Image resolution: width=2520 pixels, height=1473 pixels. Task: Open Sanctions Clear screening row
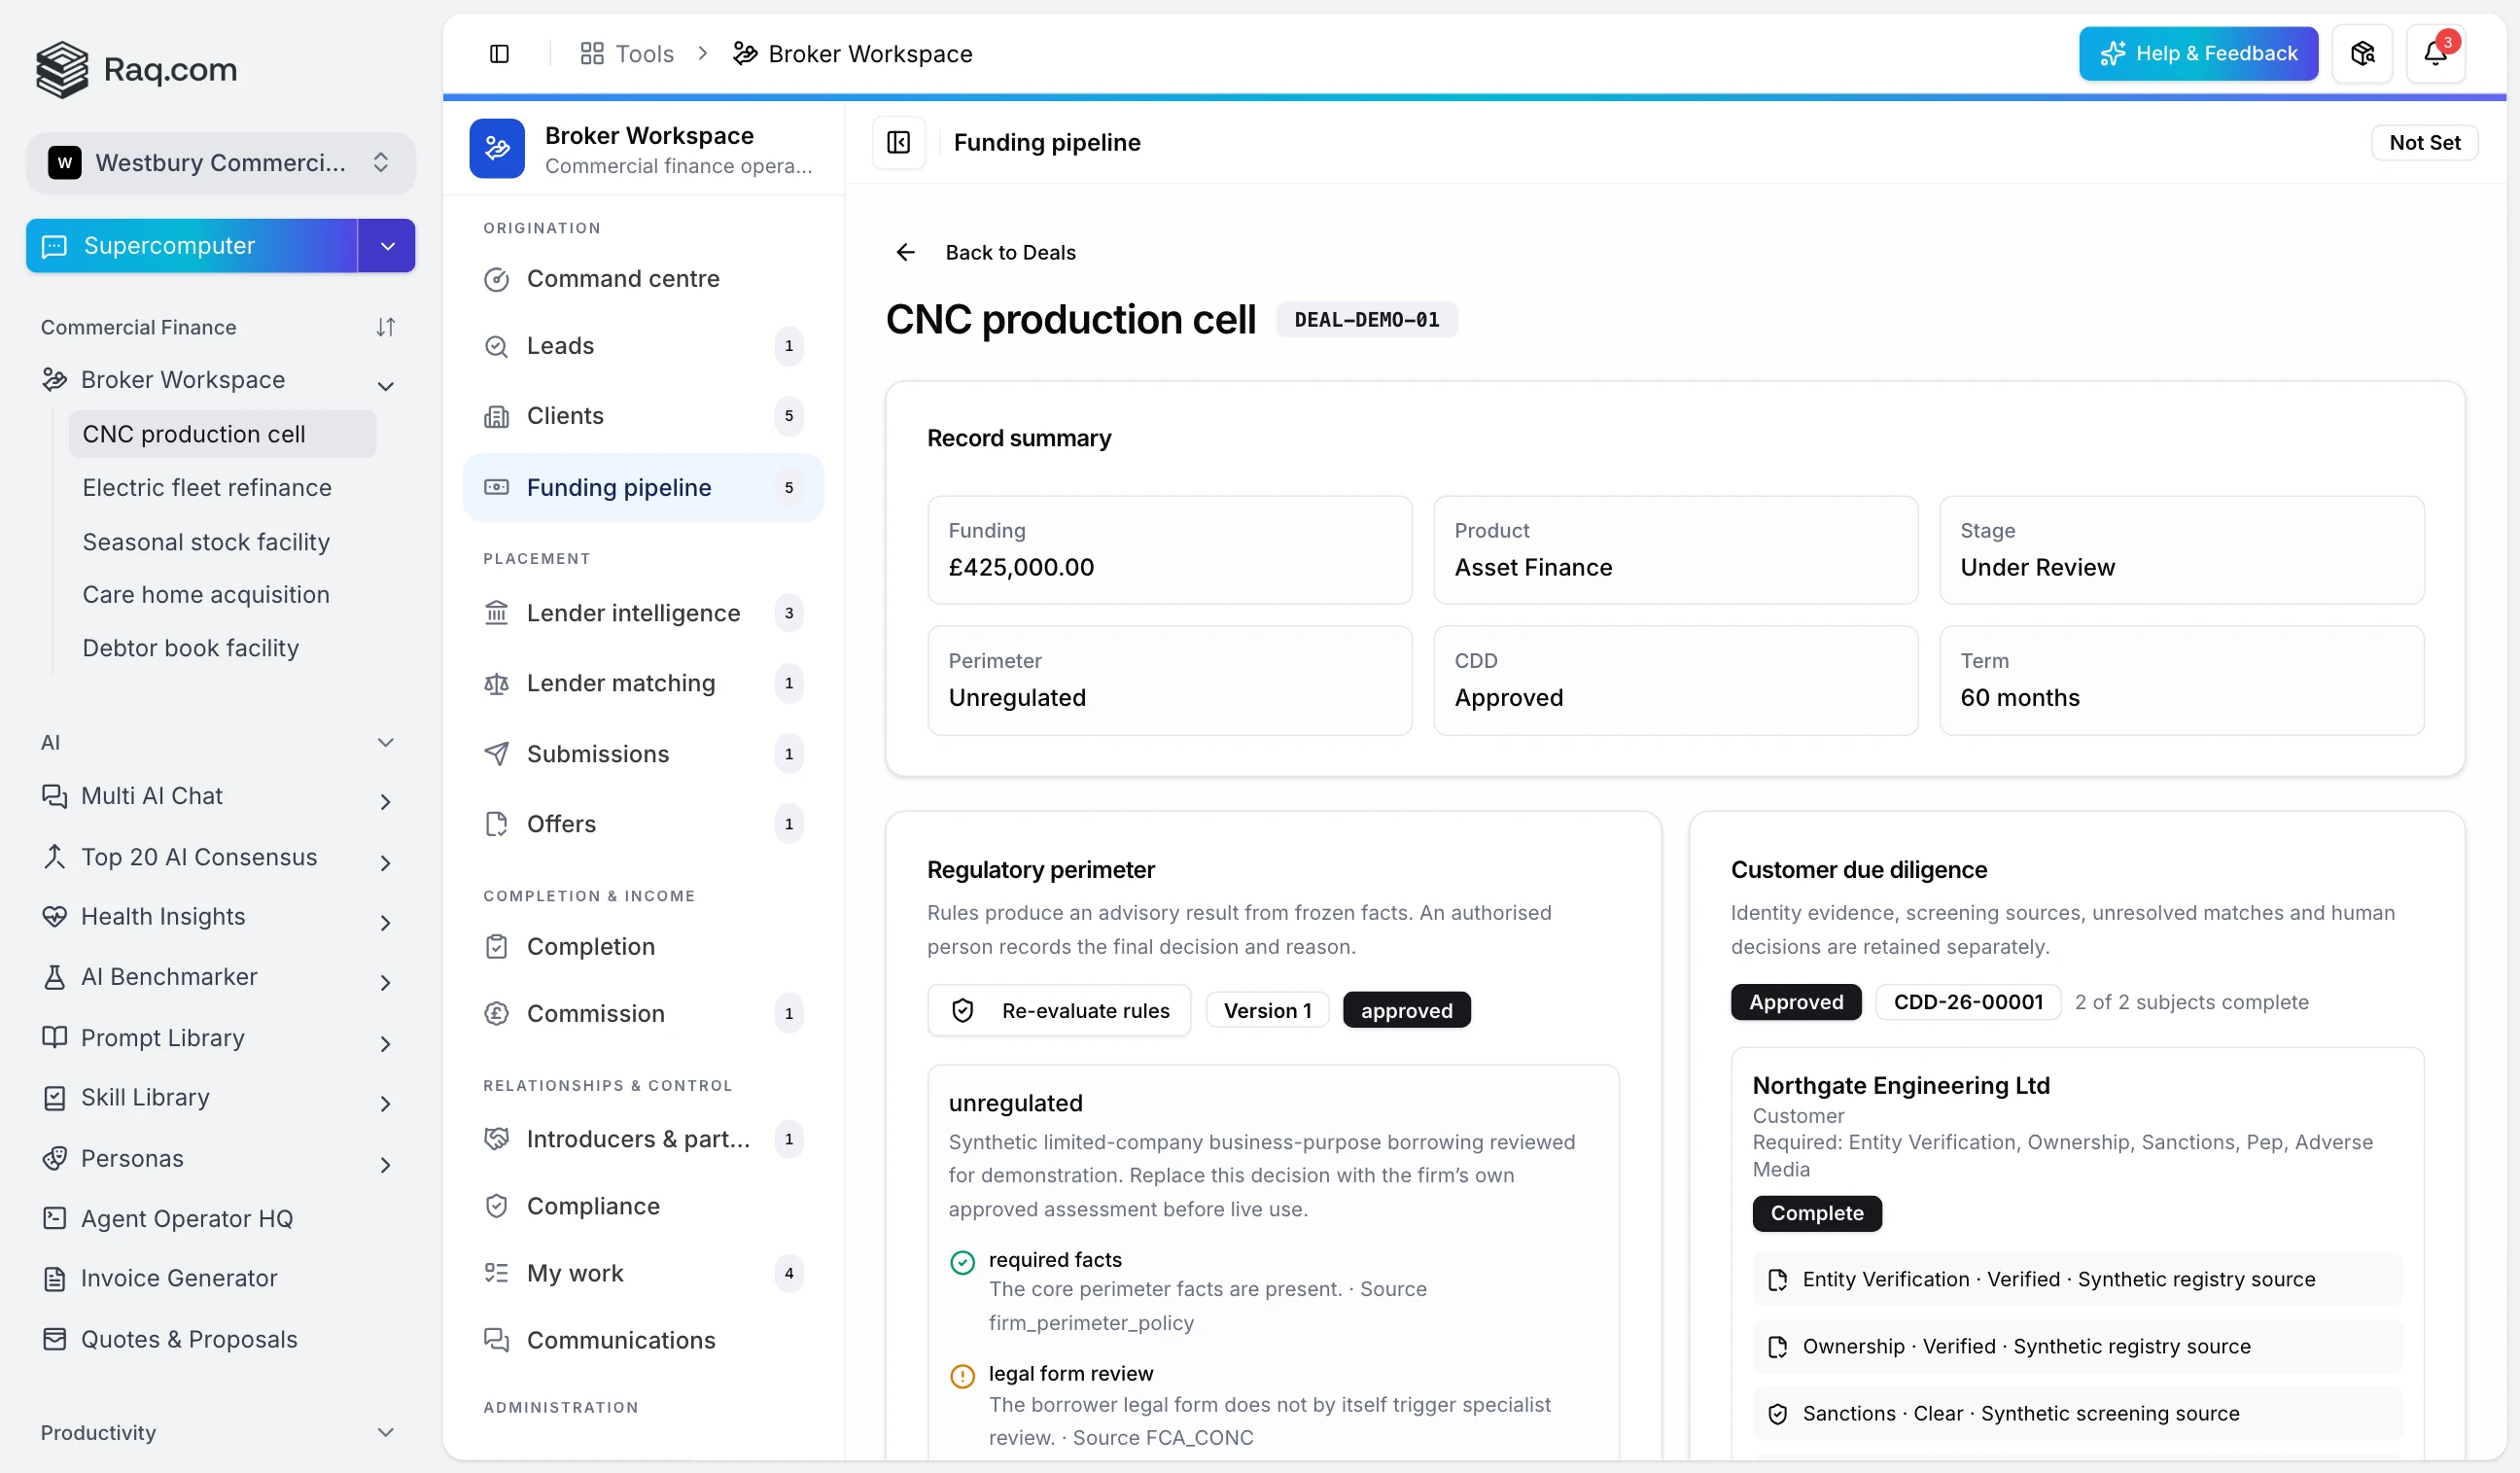[x=2077, y=1413]
